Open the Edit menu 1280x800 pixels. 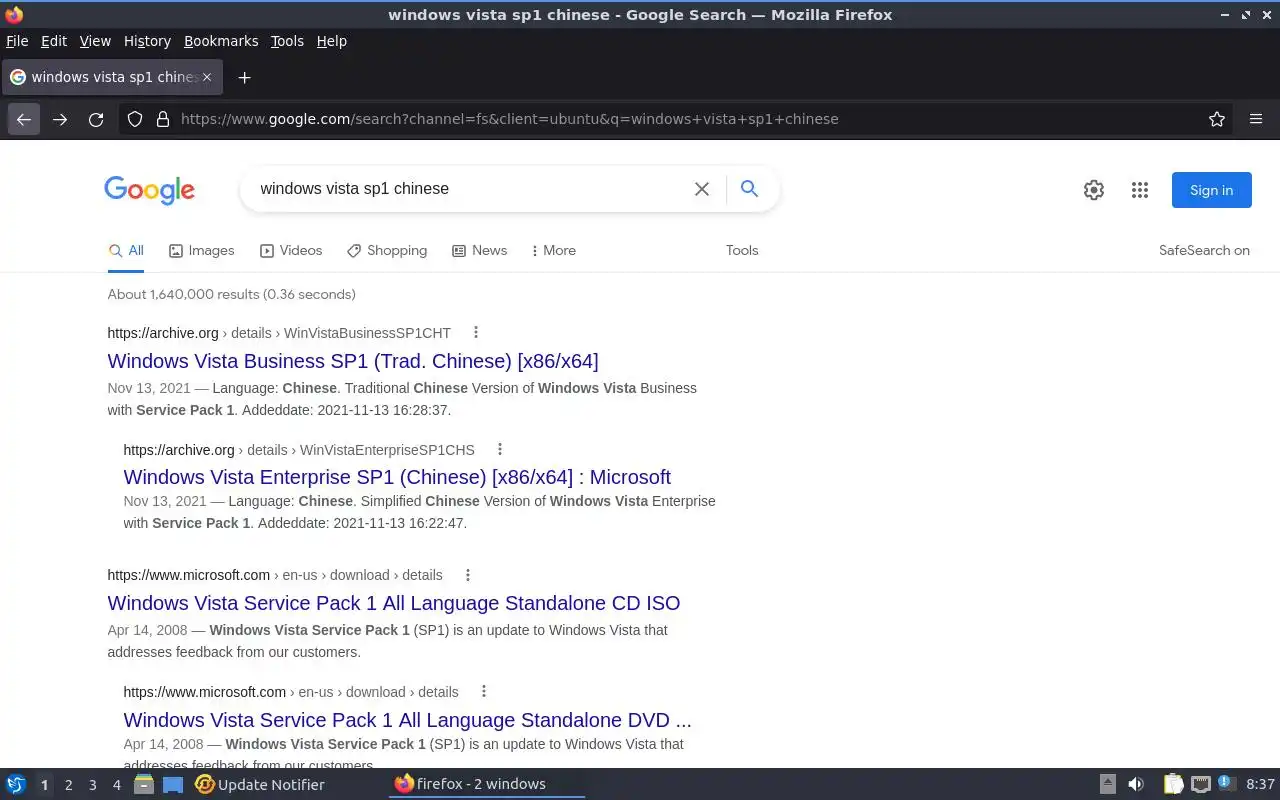[x=54, y=41]
